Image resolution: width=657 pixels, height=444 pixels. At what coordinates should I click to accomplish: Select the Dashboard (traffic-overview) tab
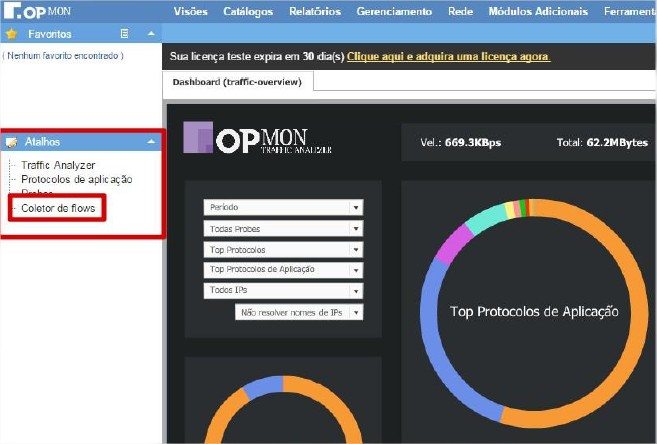click(x=237, y=82)
